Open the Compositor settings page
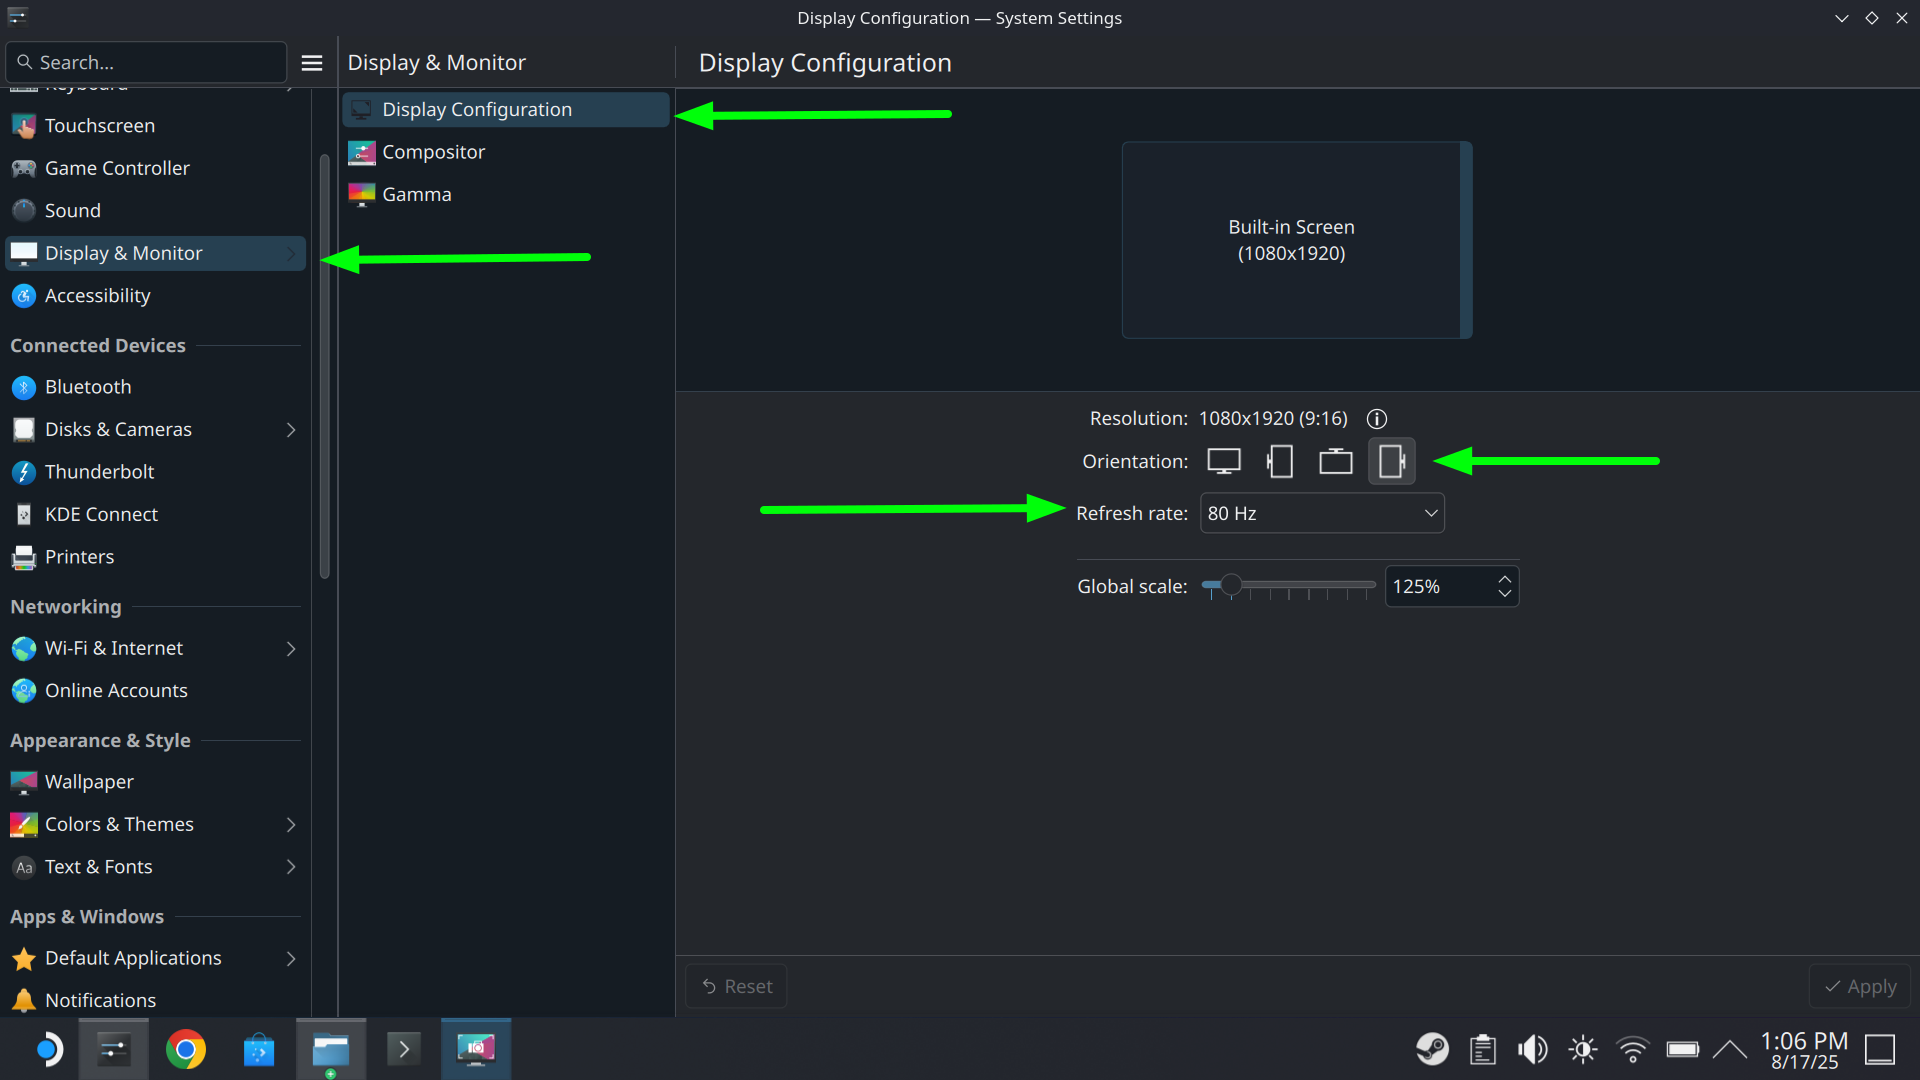 pos(433,152)
